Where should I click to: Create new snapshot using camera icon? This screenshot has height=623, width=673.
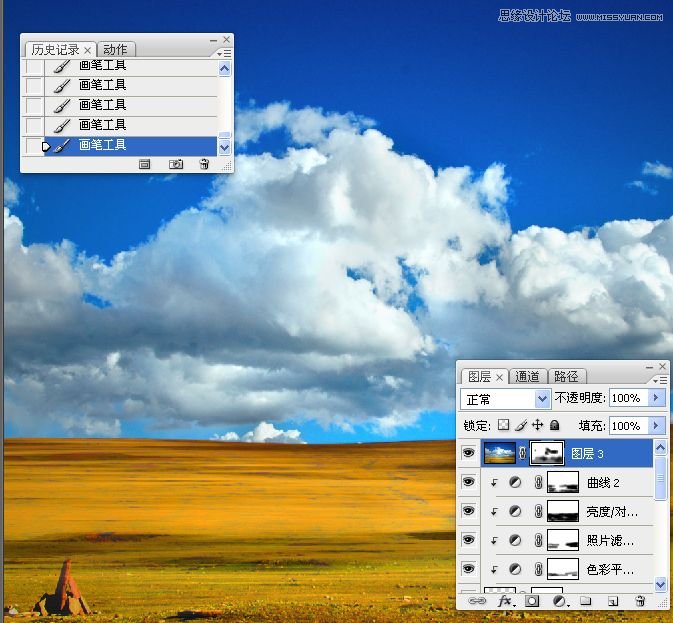pyautogui.click(x=176, y=164)
